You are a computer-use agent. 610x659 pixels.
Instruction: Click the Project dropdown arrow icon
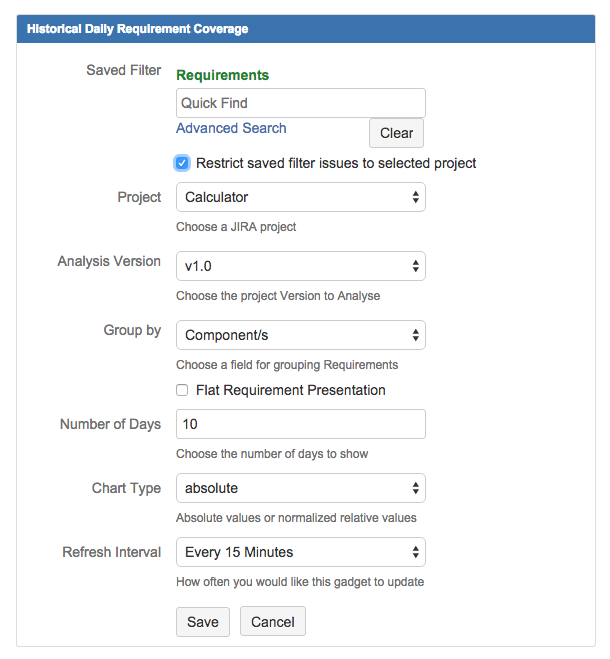pyautogui.click(x=415, y=197)
